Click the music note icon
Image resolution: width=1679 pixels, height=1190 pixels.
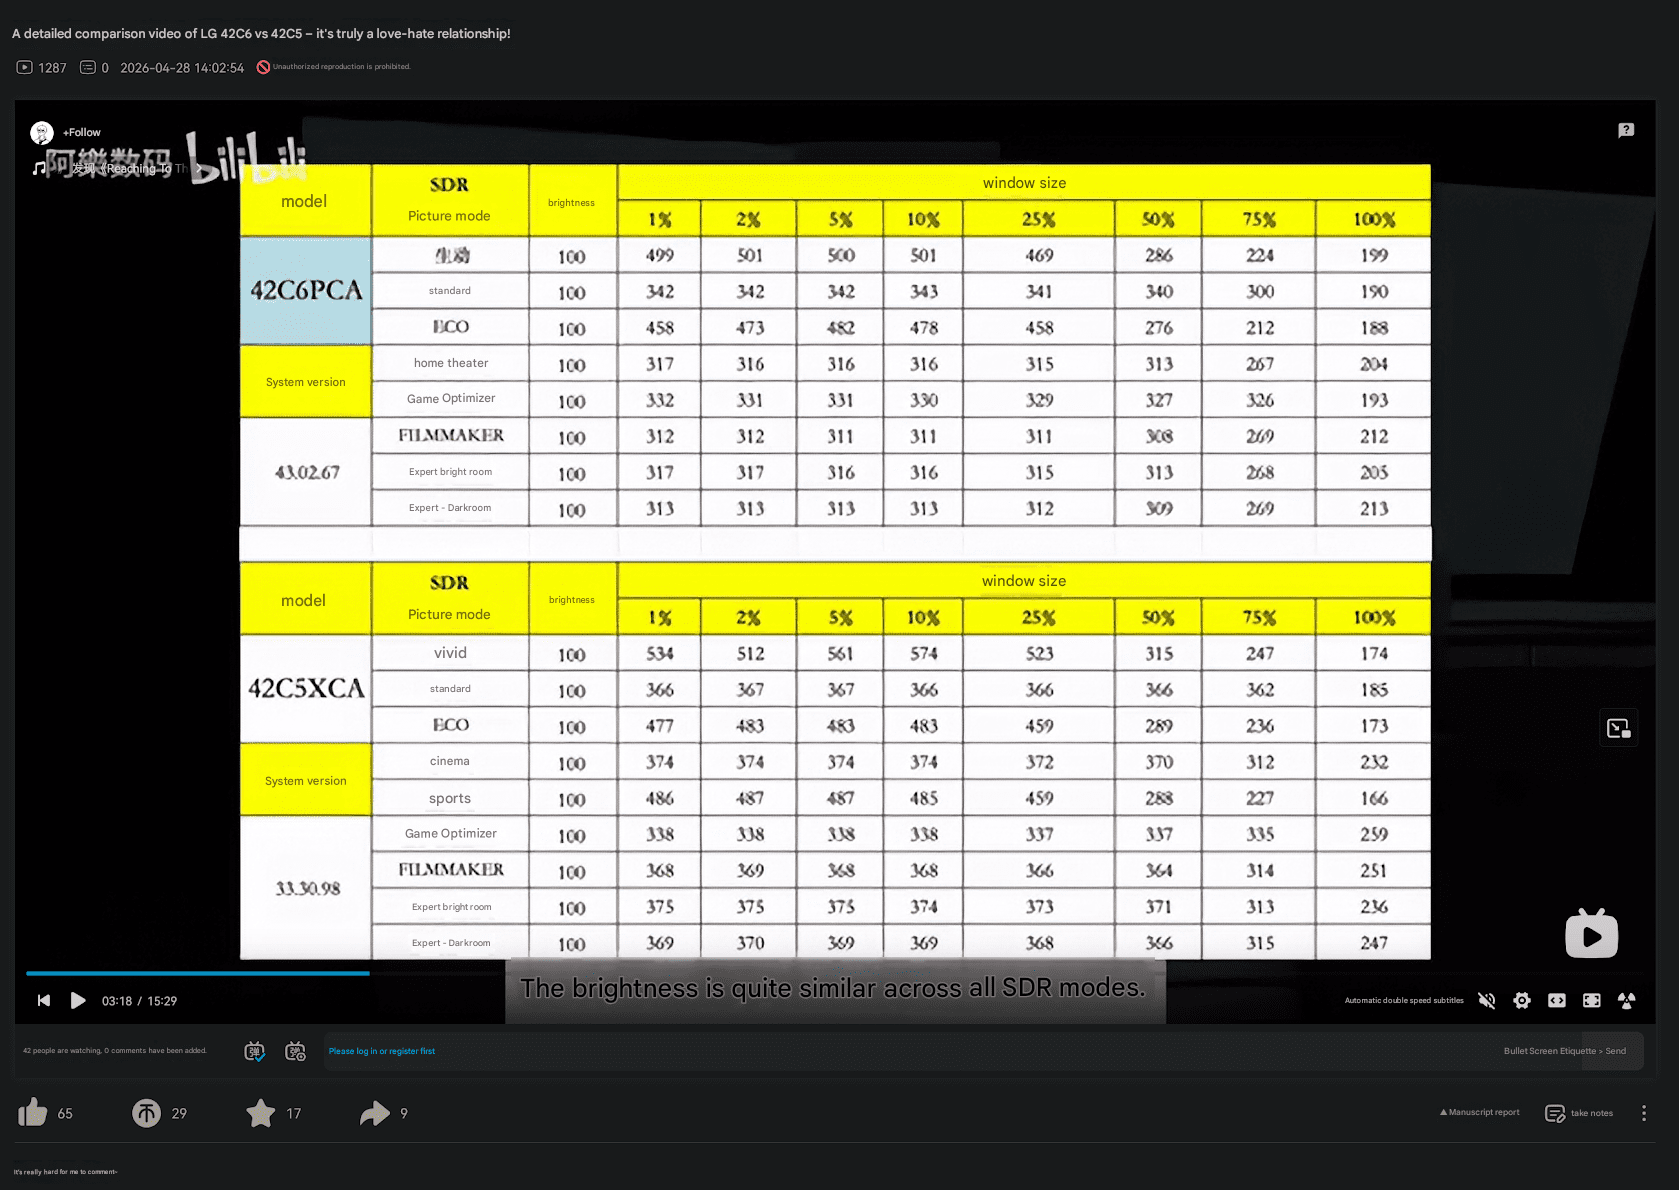pyautogui.click(x=39, y=169)
